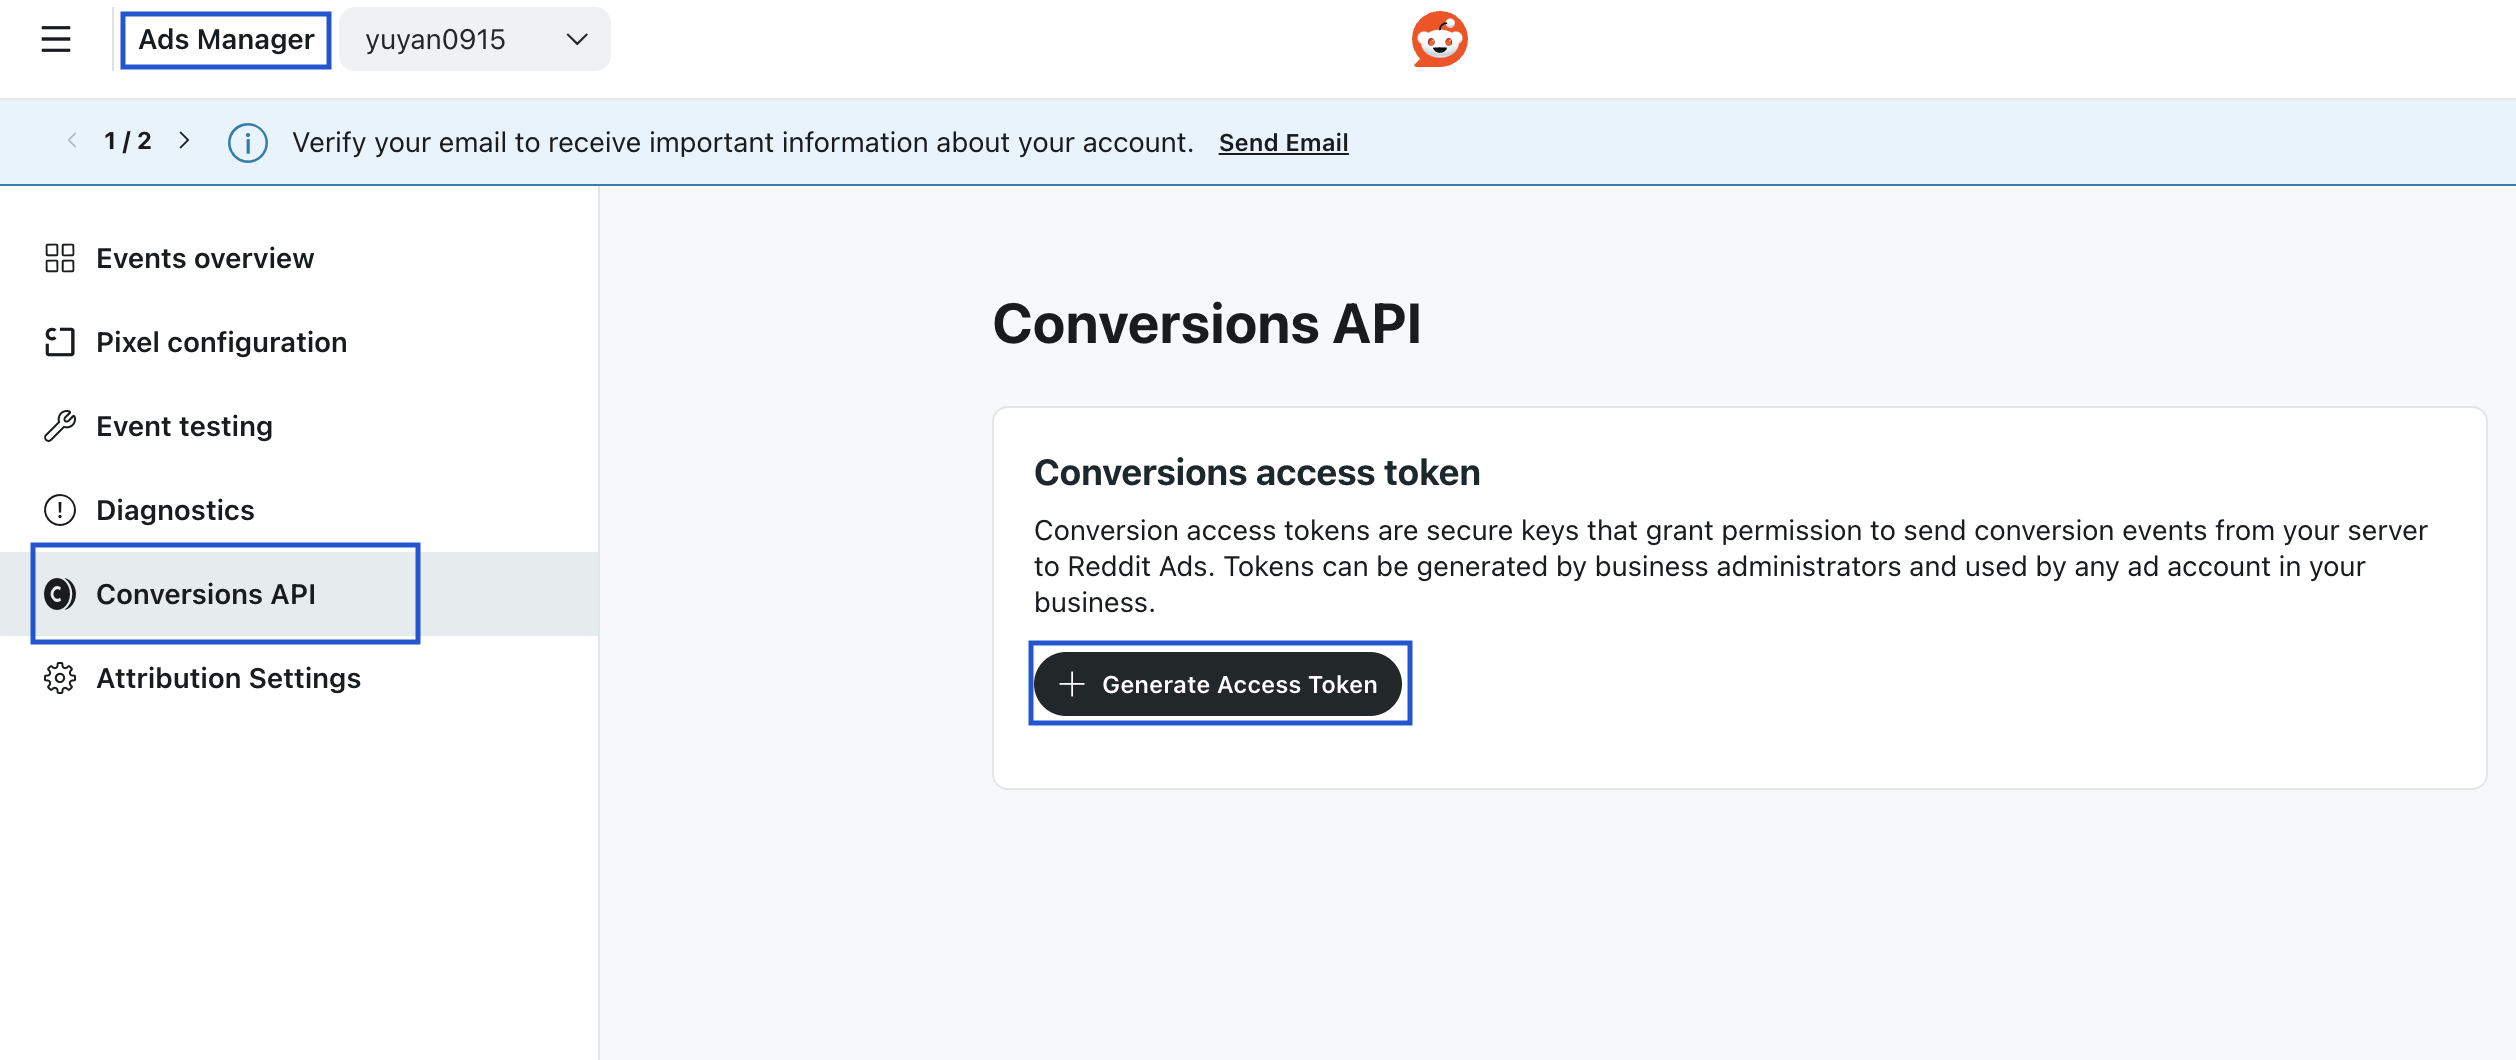Open Event testing section
2516x1060 pixels.
[300, 426]
